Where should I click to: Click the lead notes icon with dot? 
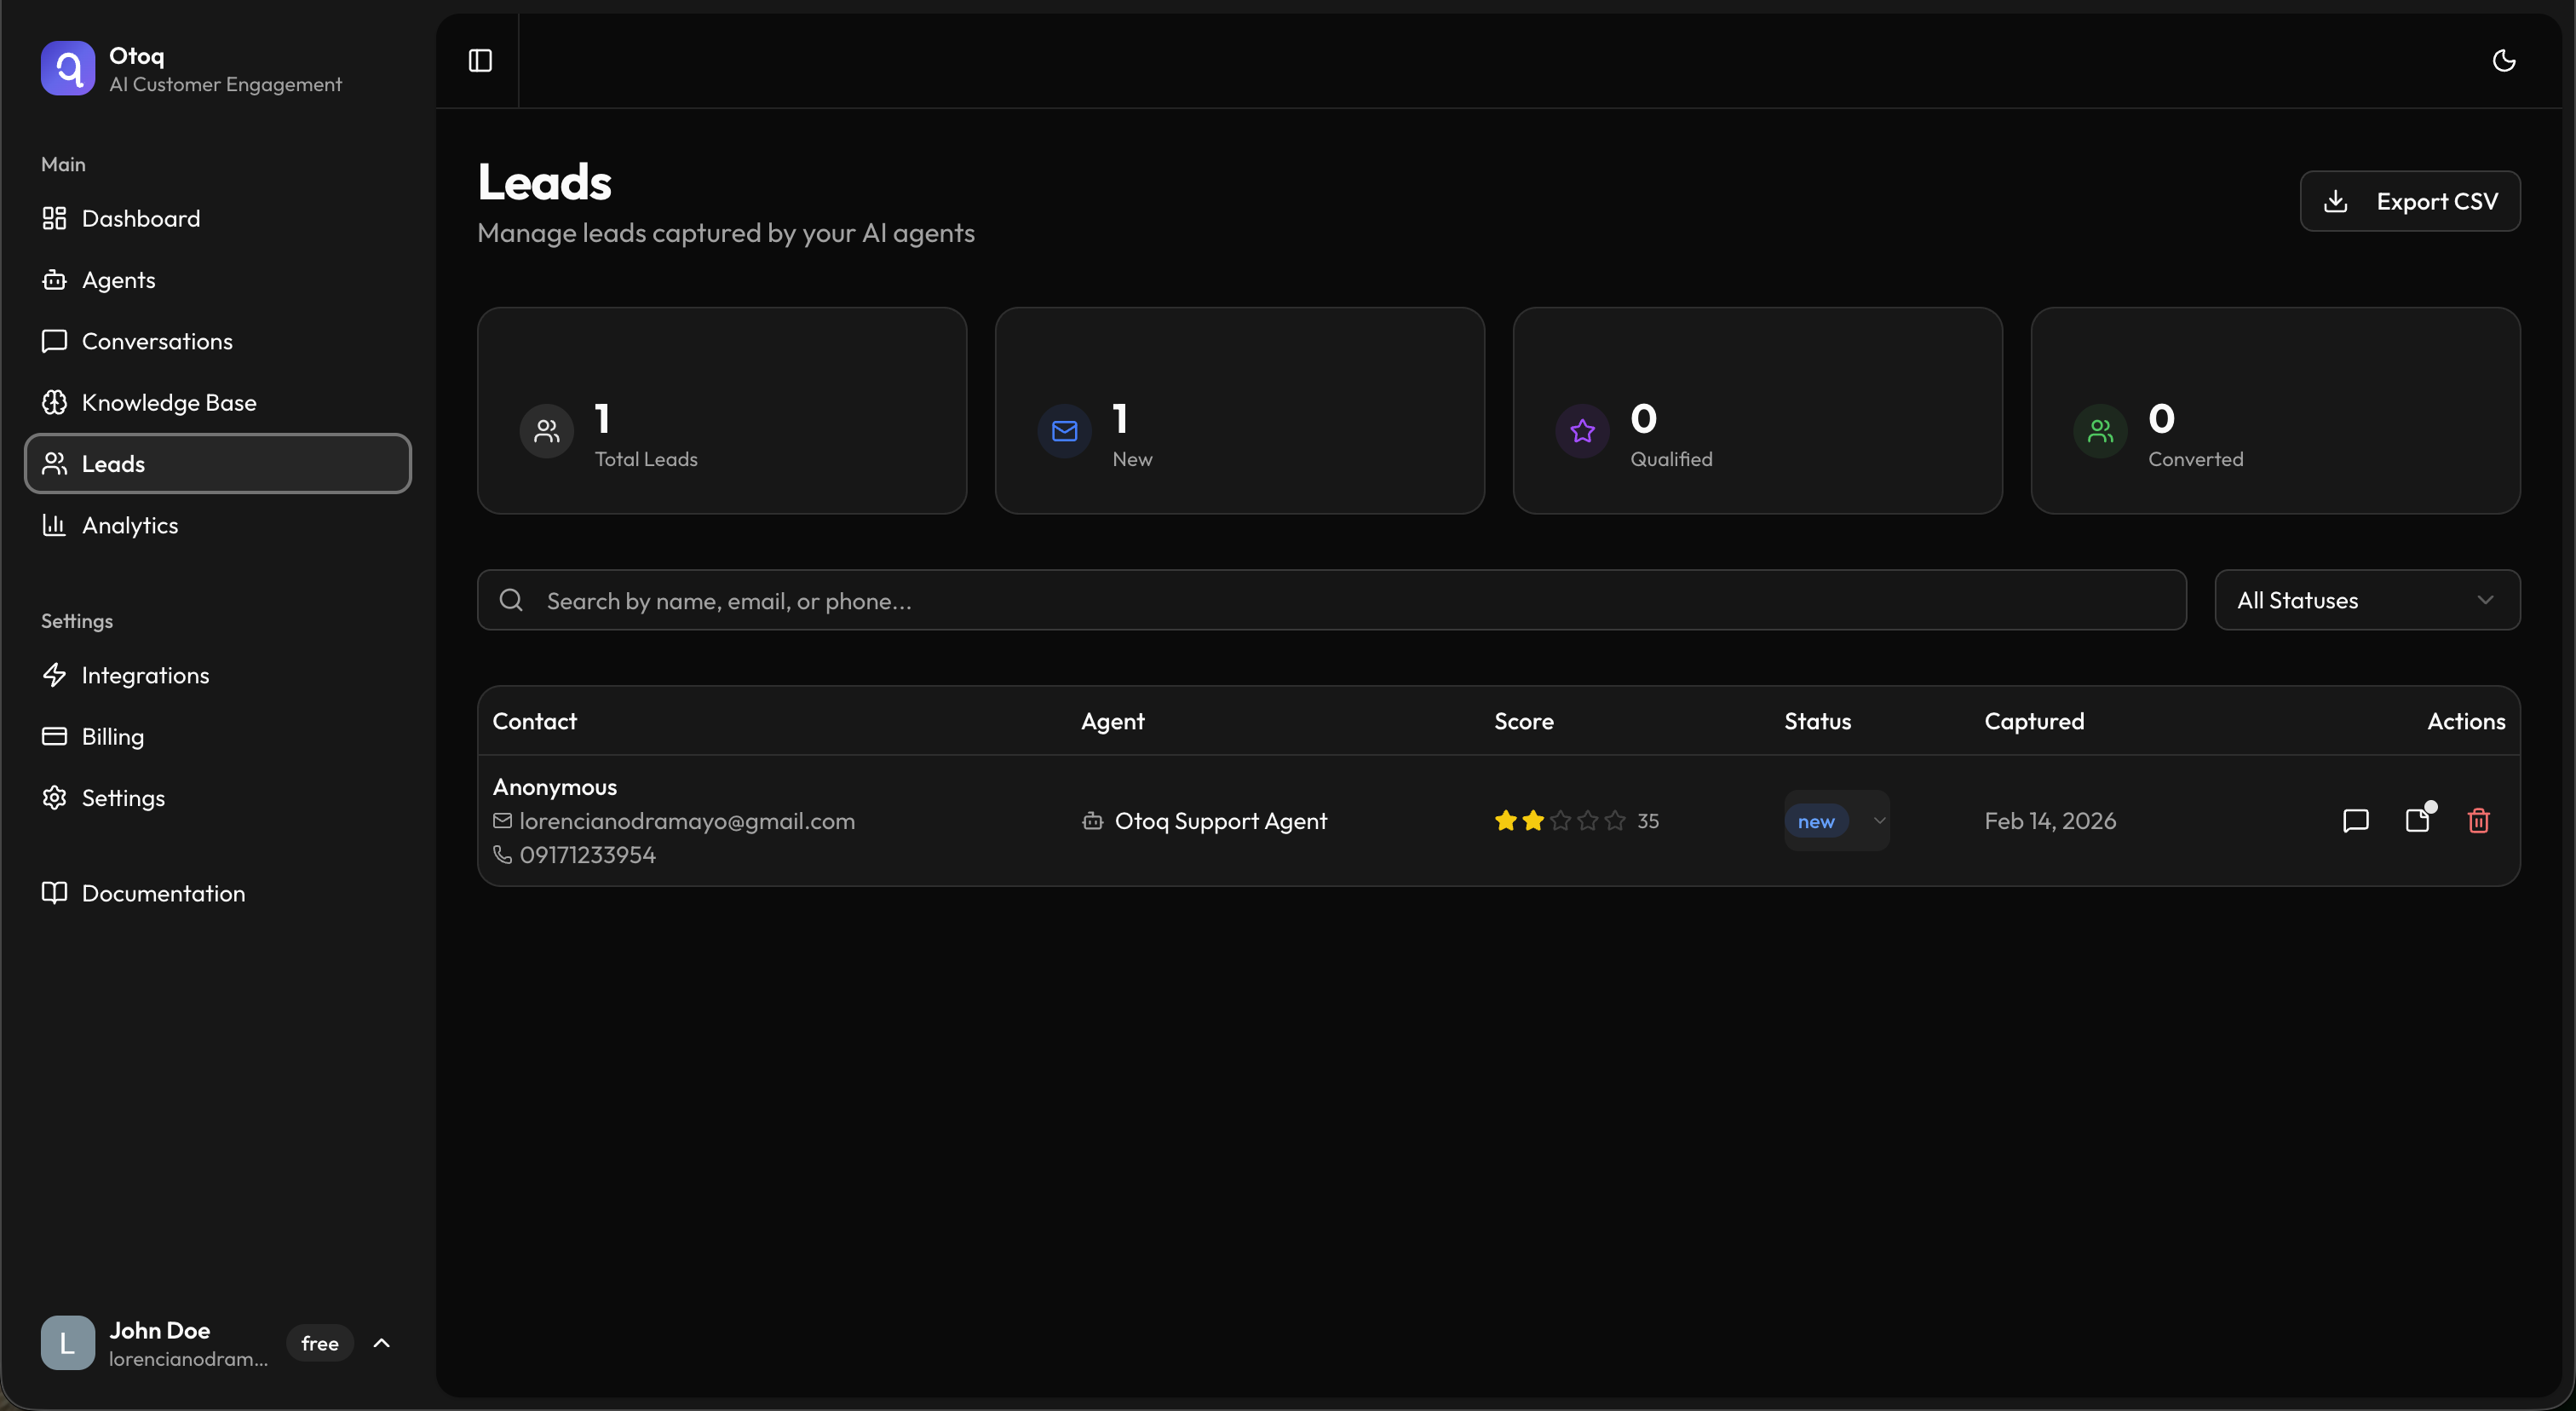2417,821
